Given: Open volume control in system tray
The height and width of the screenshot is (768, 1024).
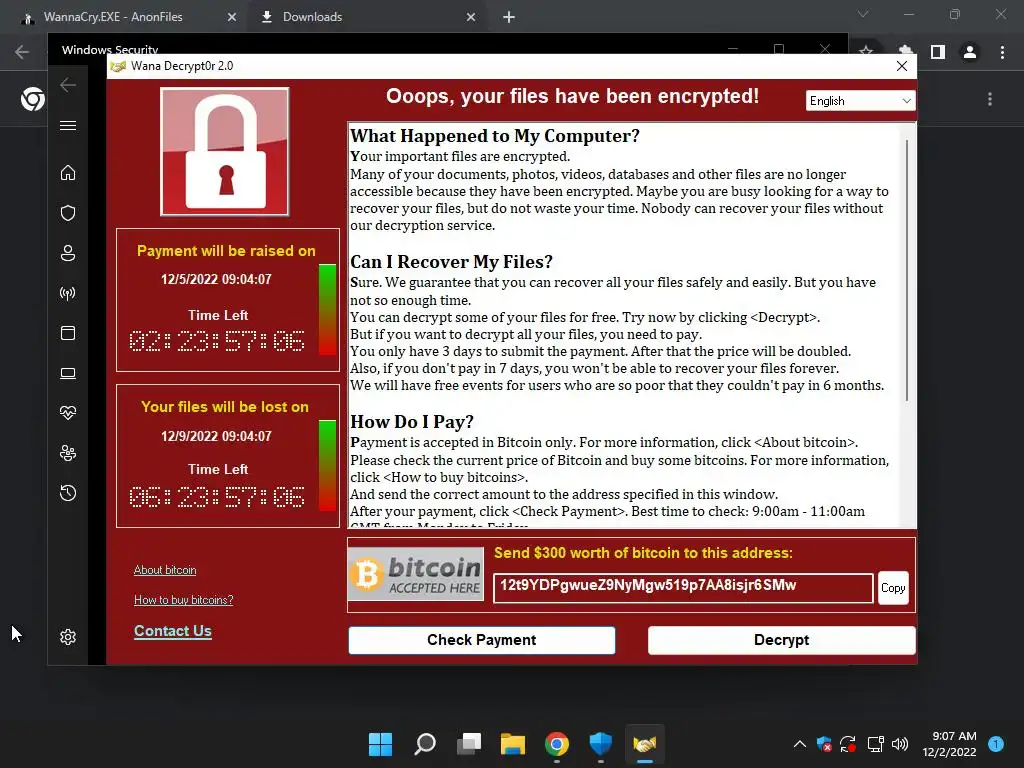Looking at the screenshot, I should [x=900, y=744].
